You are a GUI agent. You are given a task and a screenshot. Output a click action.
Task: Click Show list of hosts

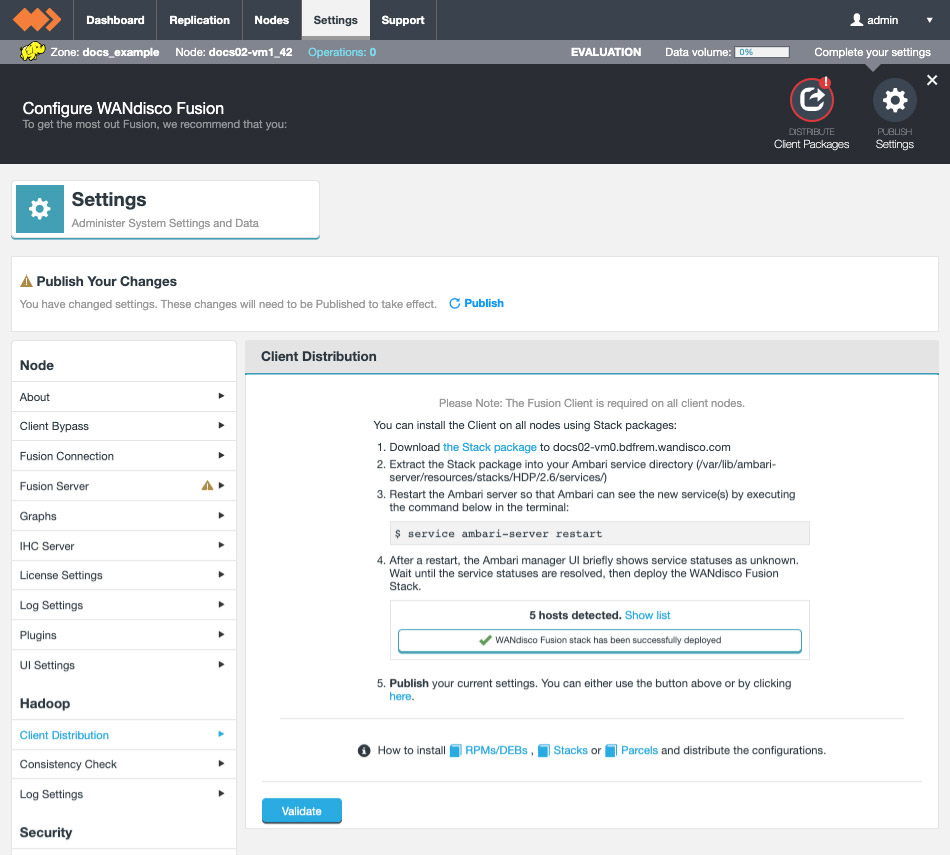[x=647, y=615]
